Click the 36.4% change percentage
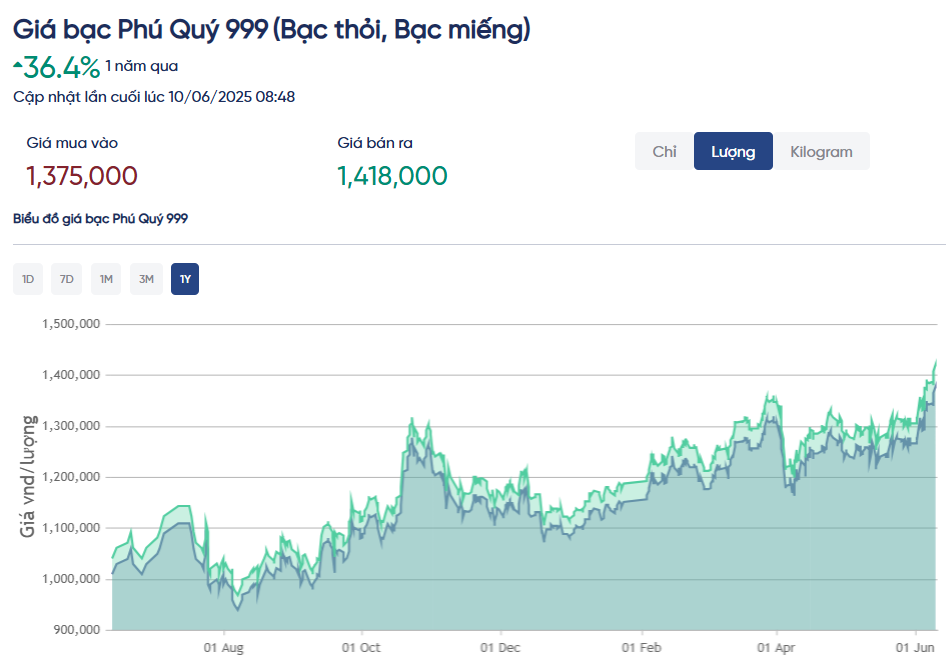The width and height of the screenshot is (950, 657). (62, 67)
